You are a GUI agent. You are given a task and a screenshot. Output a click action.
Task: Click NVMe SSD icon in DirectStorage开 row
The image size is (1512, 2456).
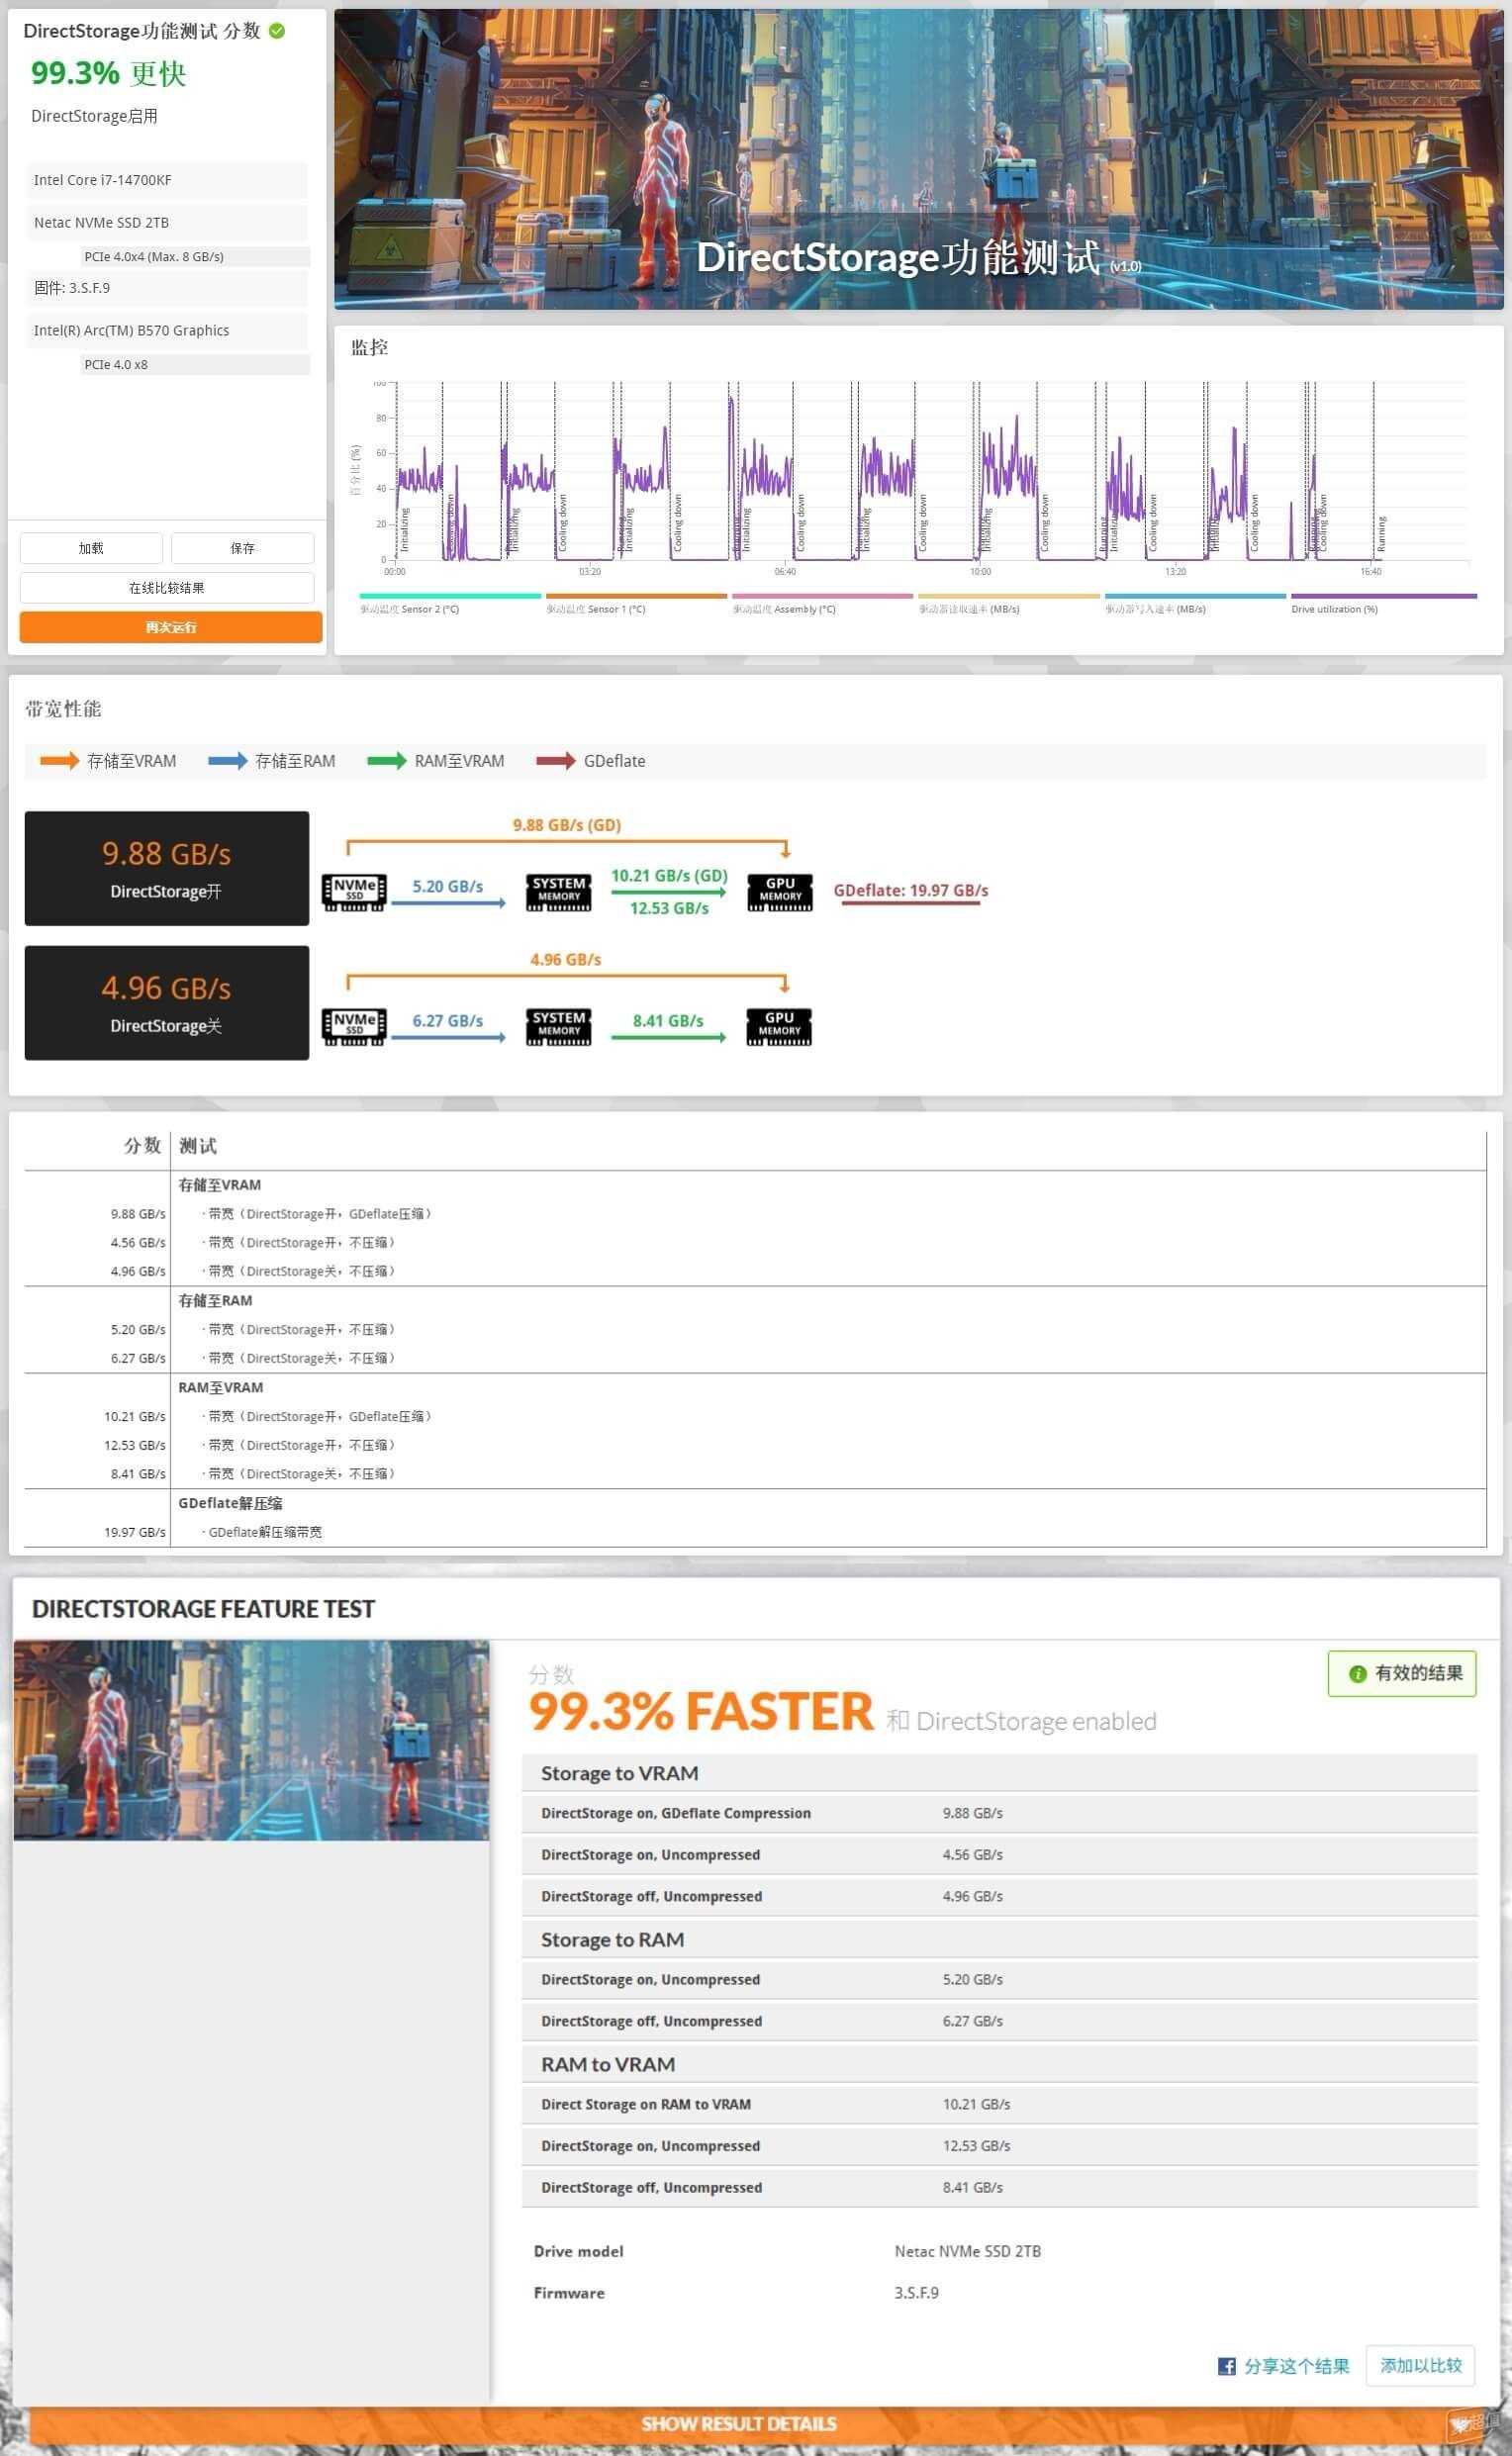(x=354, y=892)
